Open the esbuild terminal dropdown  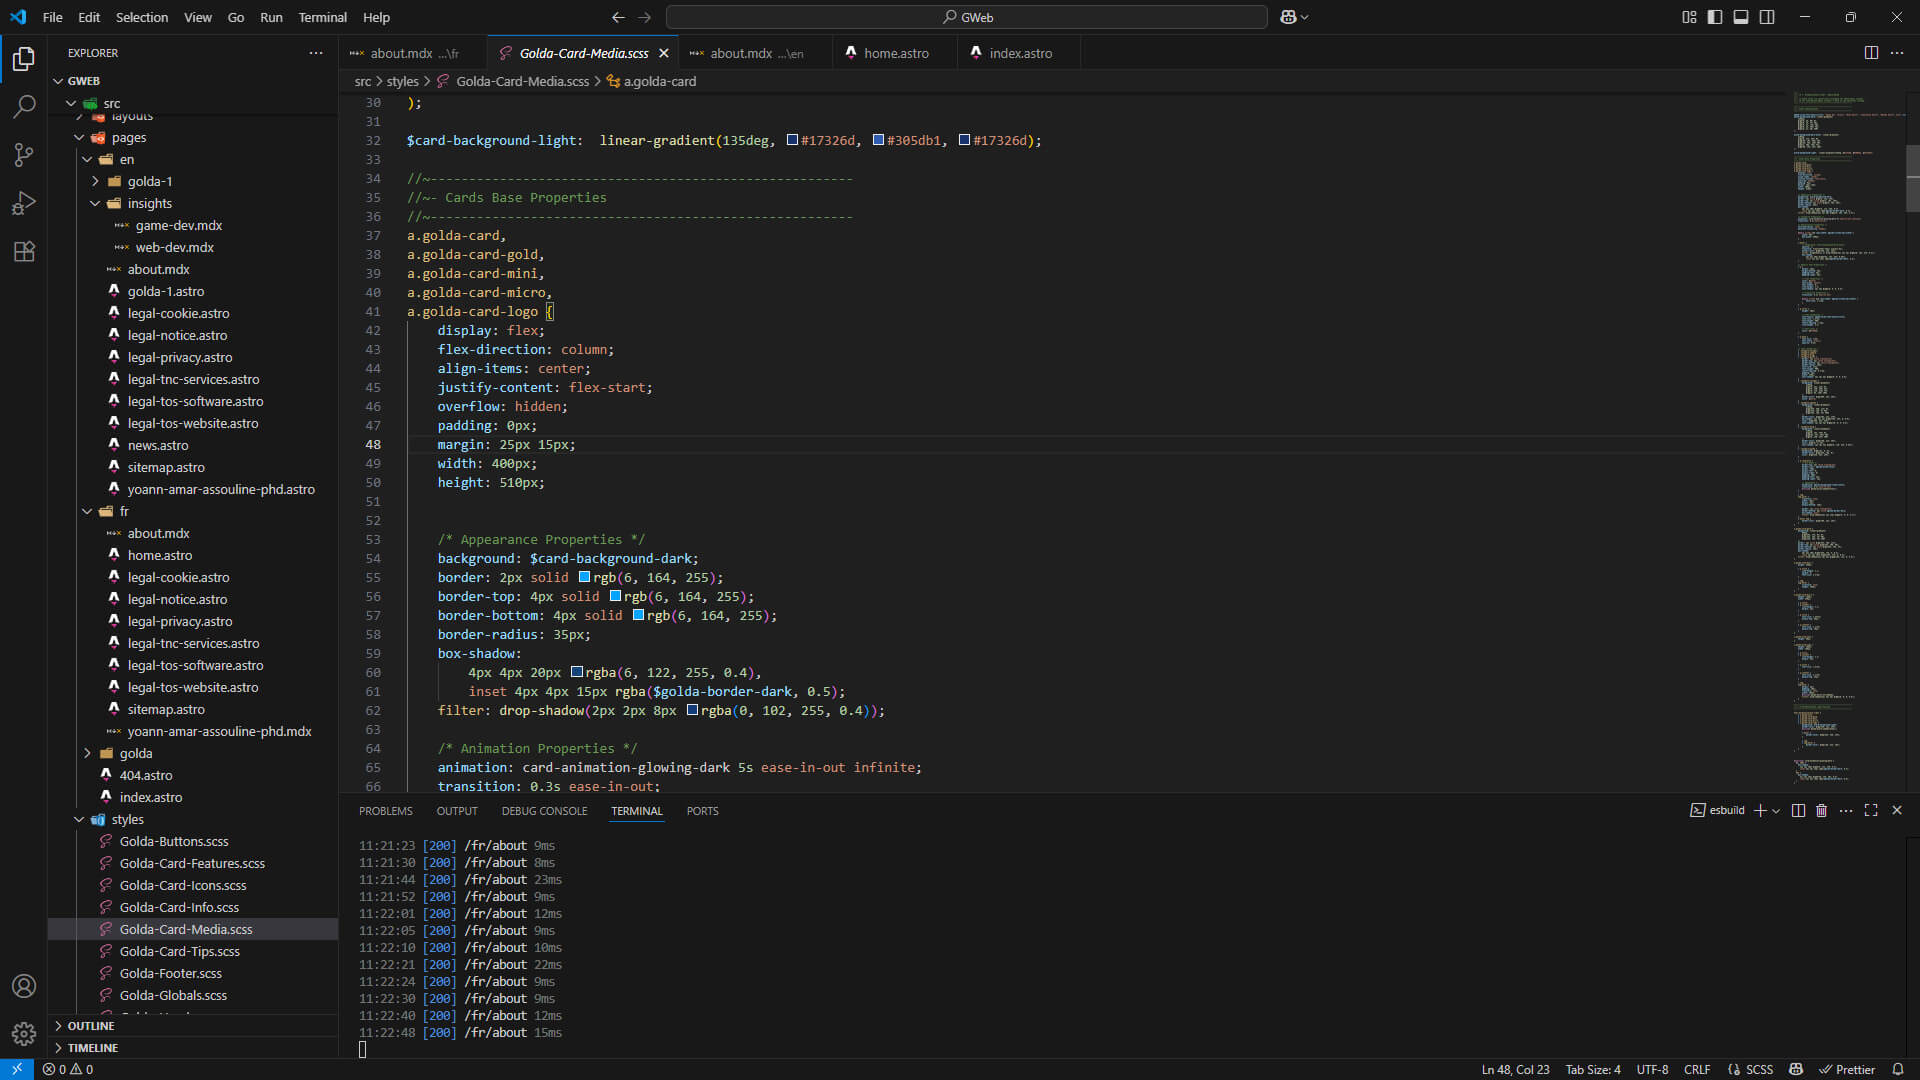1775,810
